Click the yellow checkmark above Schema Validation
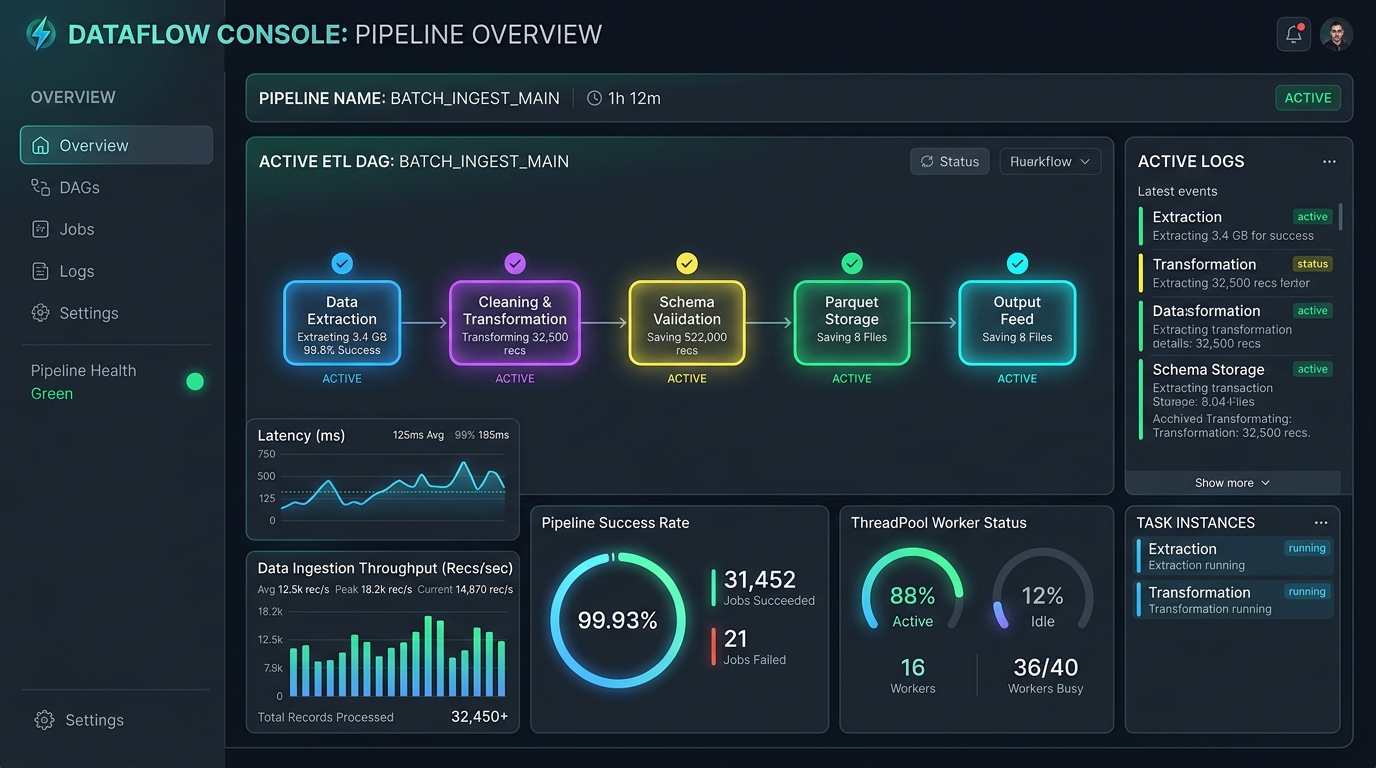 pyautogui.click(x=687, y=263)
